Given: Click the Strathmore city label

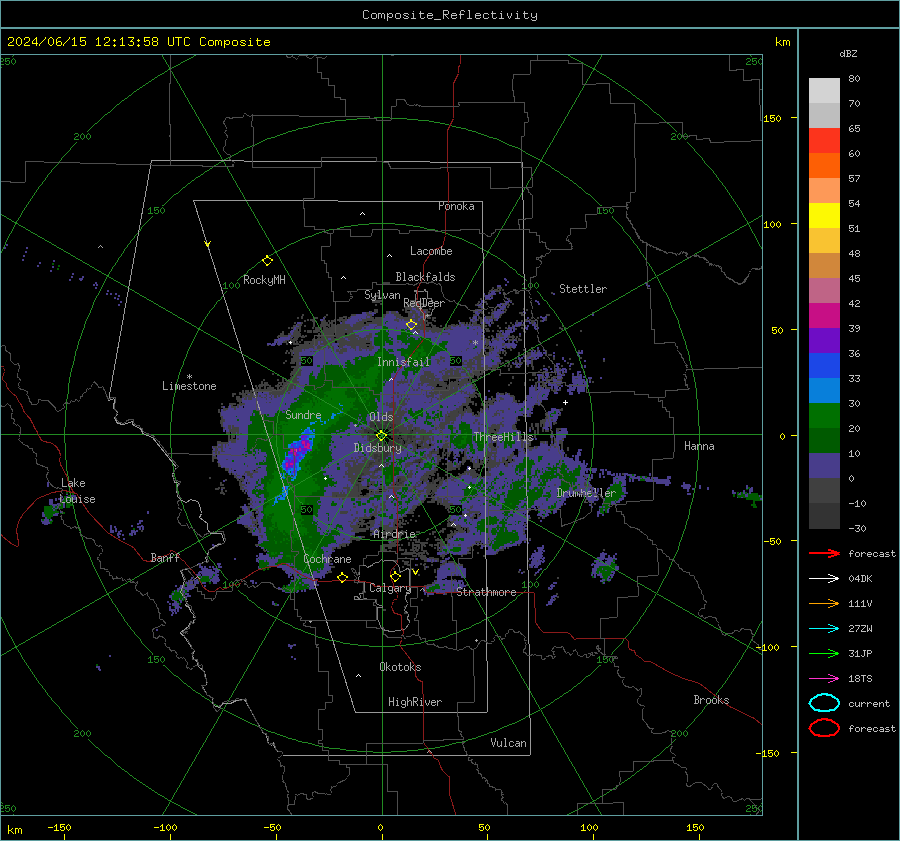Looking at the screenshot, I should click(x=486, y=592).
